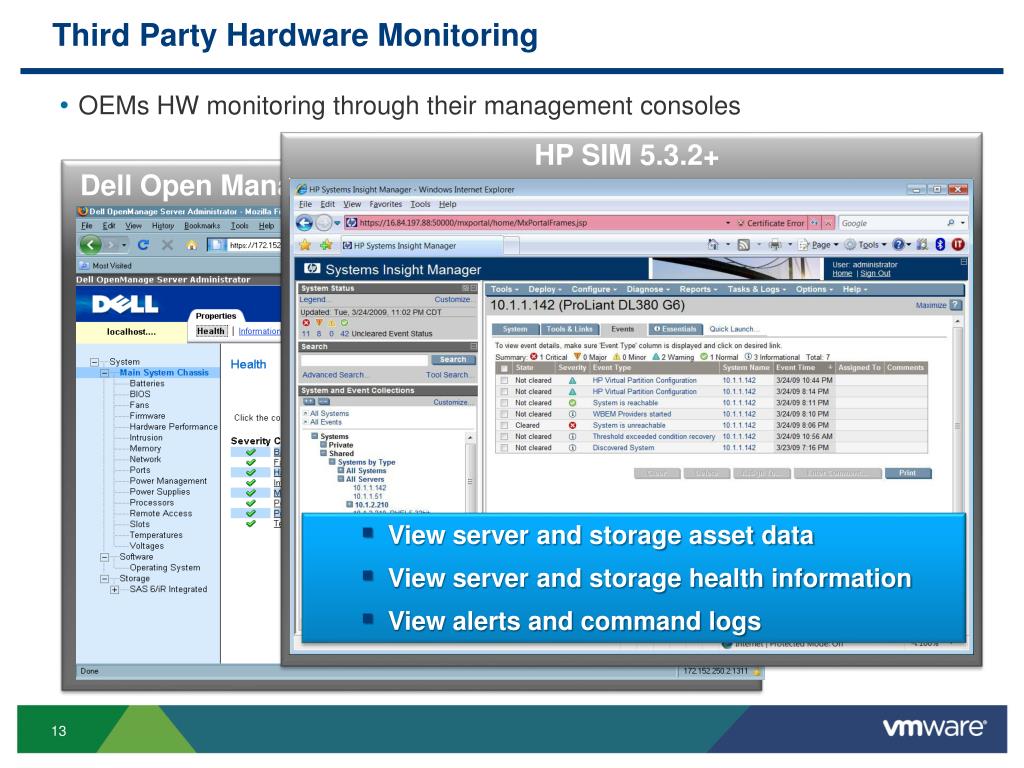Click Favorites star icon in Internet Explorer
The image size is (1024, 768).
pyautogui.click(x=305, y=245)
